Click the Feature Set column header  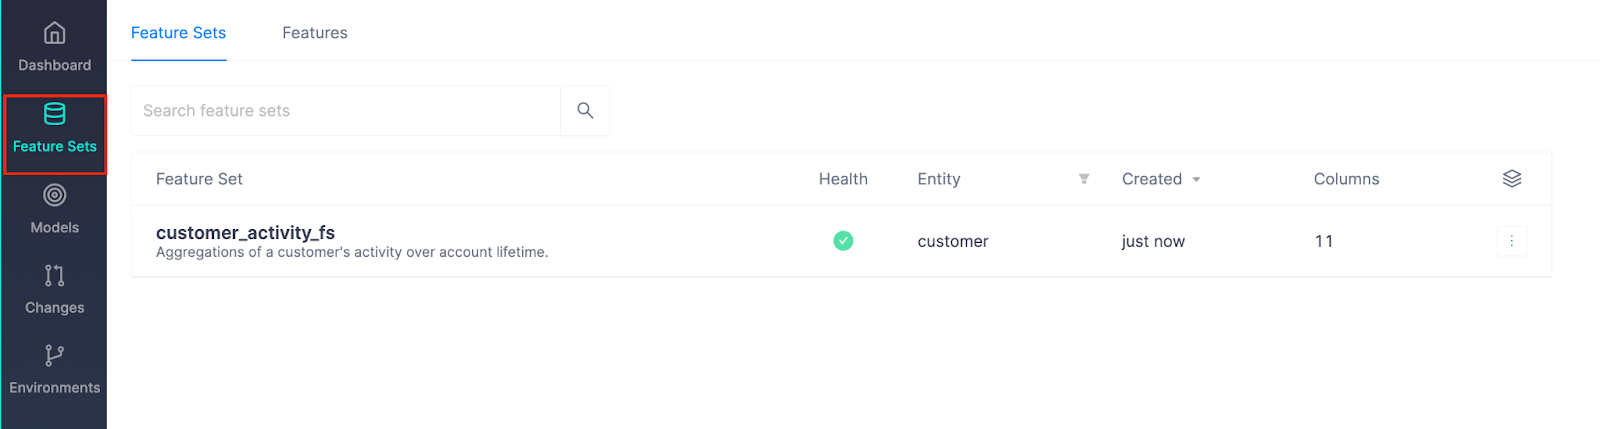[x=199, y=179]
